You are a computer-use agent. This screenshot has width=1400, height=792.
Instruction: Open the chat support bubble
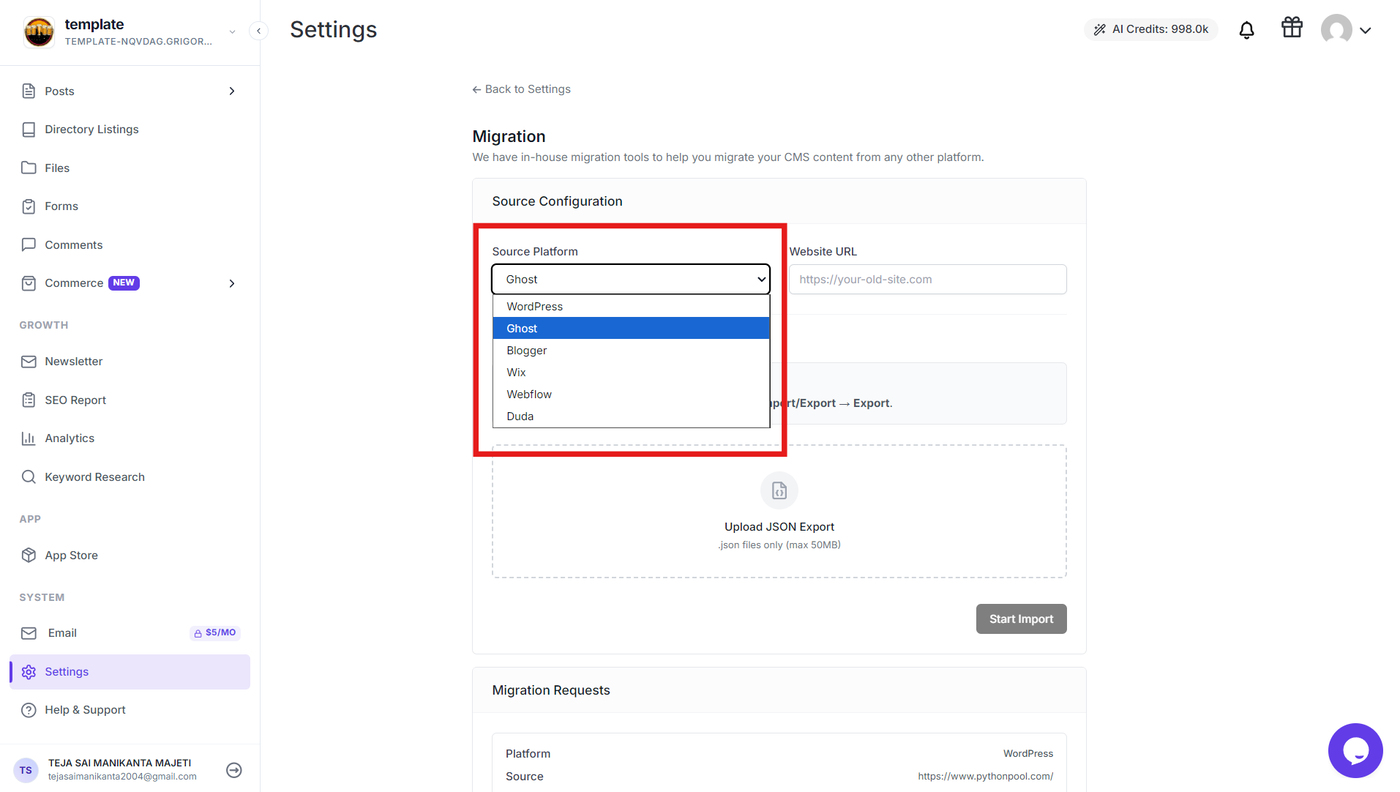(x=1355, y=750)
